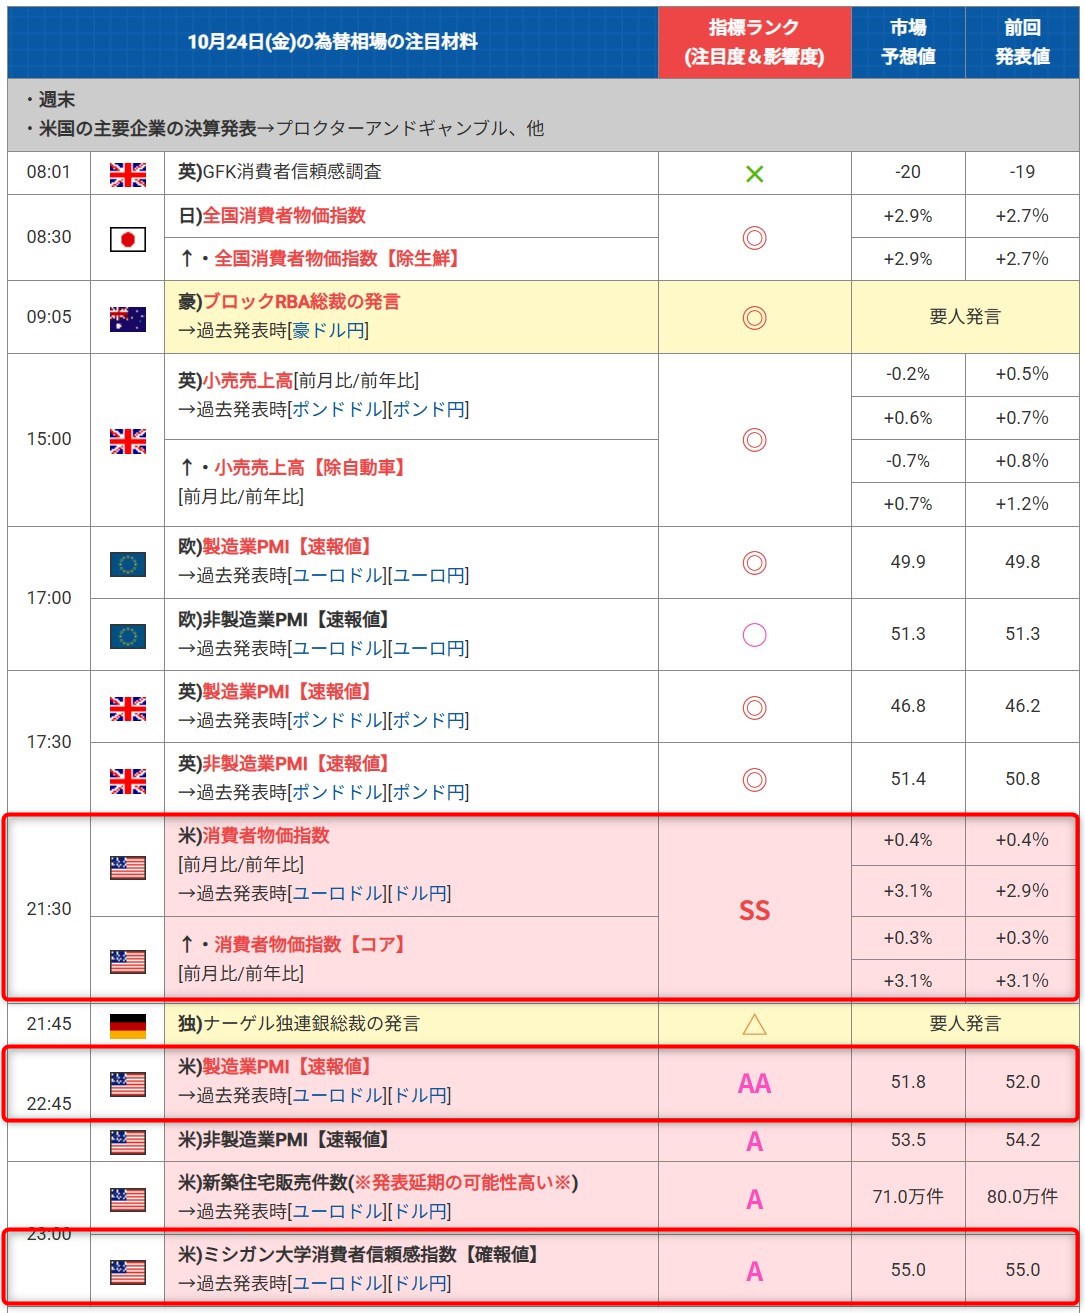This screenshot has width=1085, height=1313.
Task: Click the EU flag in the 欧製造業PMI row
Action: coord(127,564)
